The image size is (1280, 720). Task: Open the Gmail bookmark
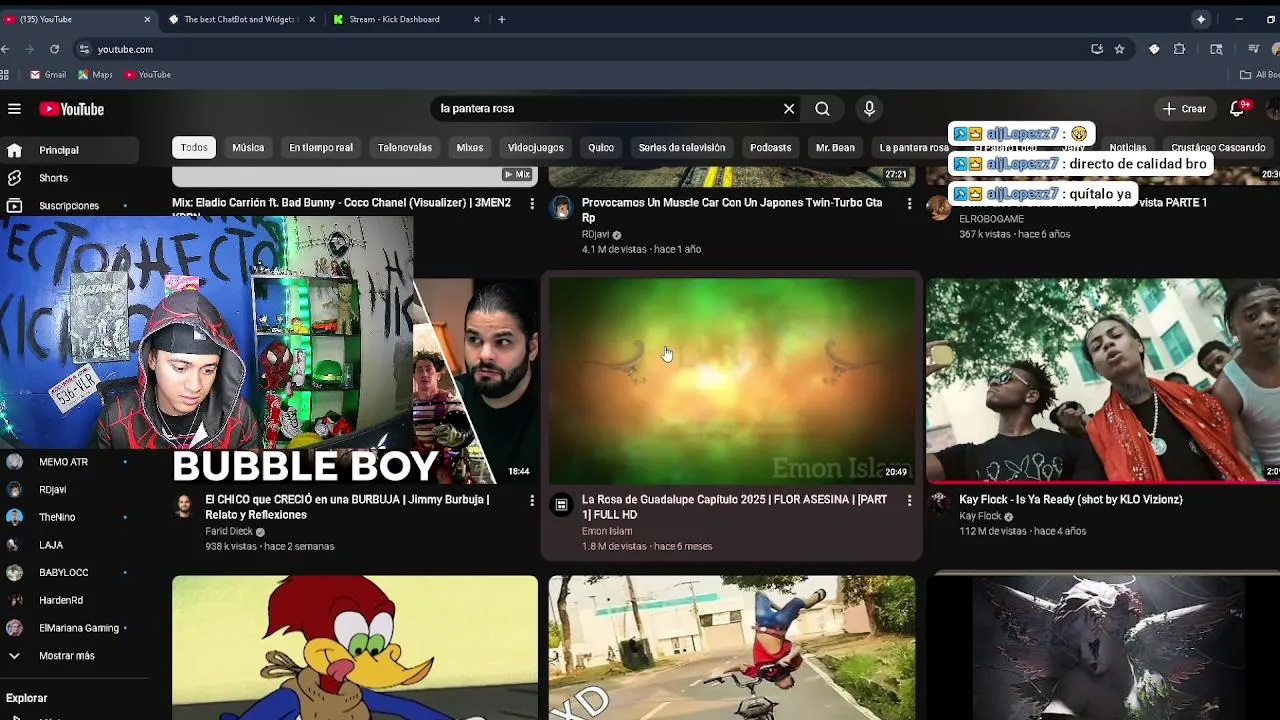tap(48, 74)
